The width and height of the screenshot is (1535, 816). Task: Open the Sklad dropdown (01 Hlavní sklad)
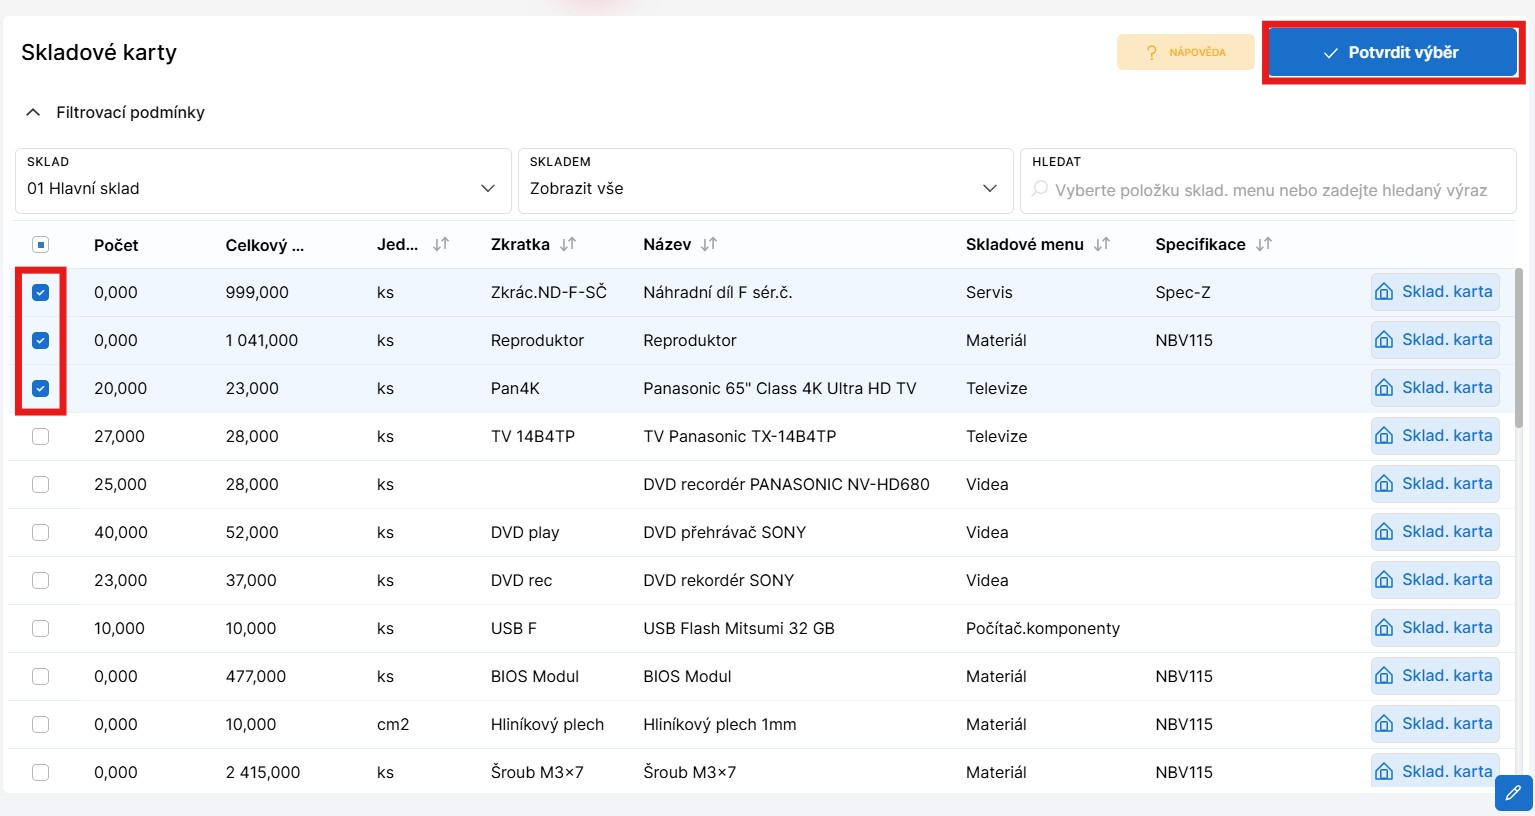[x=263, y=181]
